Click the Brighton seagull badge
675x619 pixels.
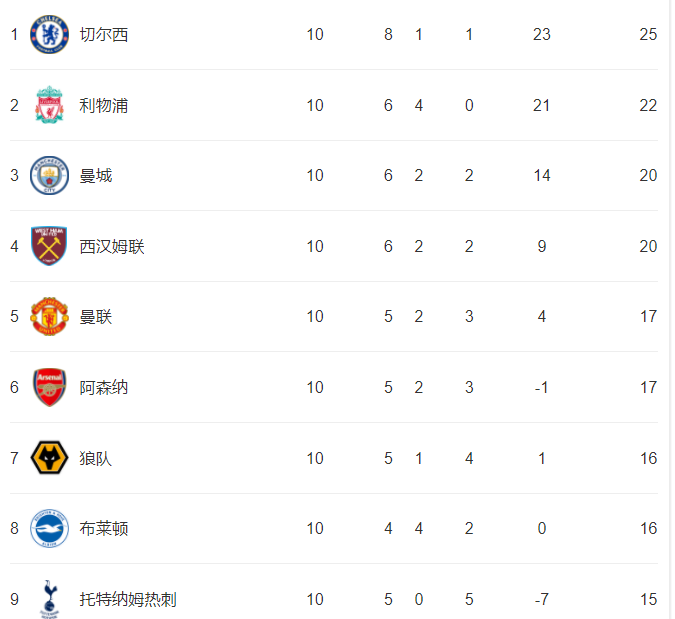point(49,528)
